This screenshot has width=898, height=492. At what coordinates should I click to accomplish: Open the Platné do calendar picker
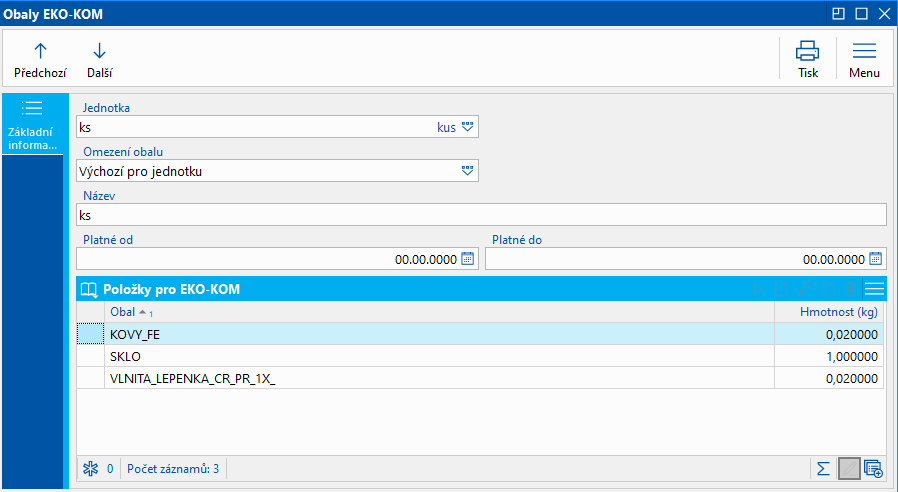[875, 259]
